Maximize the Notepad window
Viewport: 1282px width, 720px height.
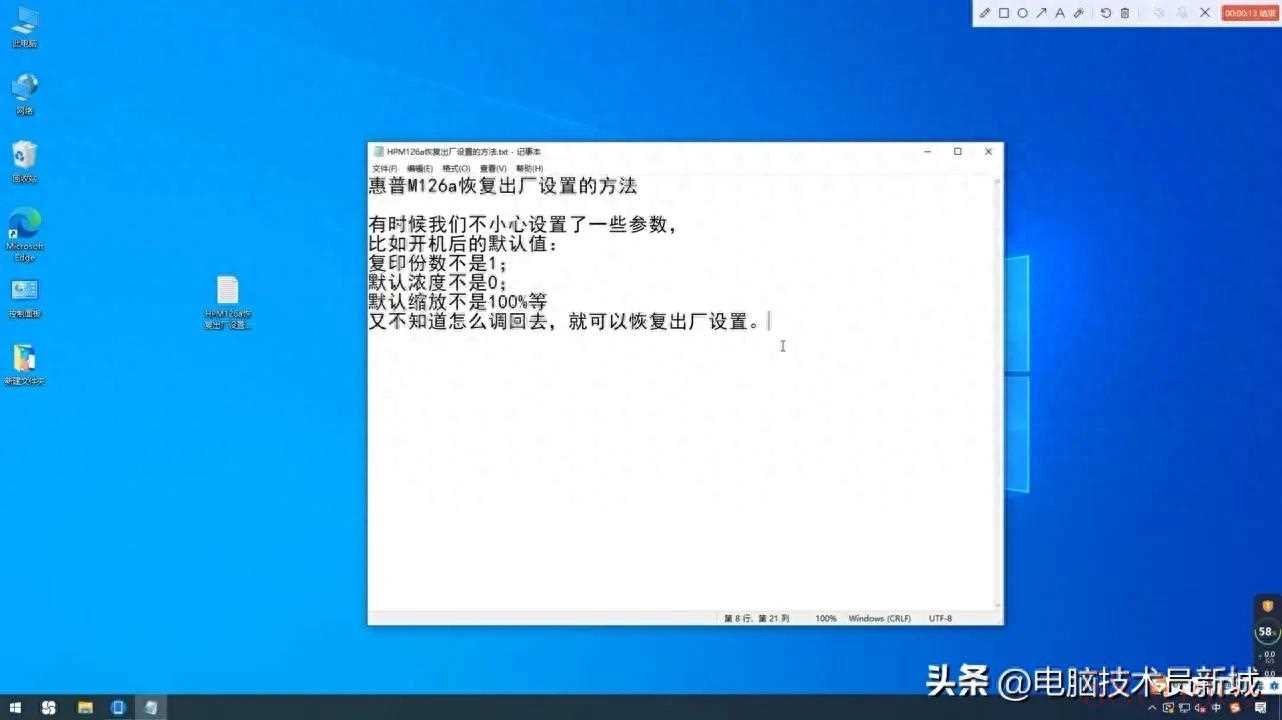point(957,151)
